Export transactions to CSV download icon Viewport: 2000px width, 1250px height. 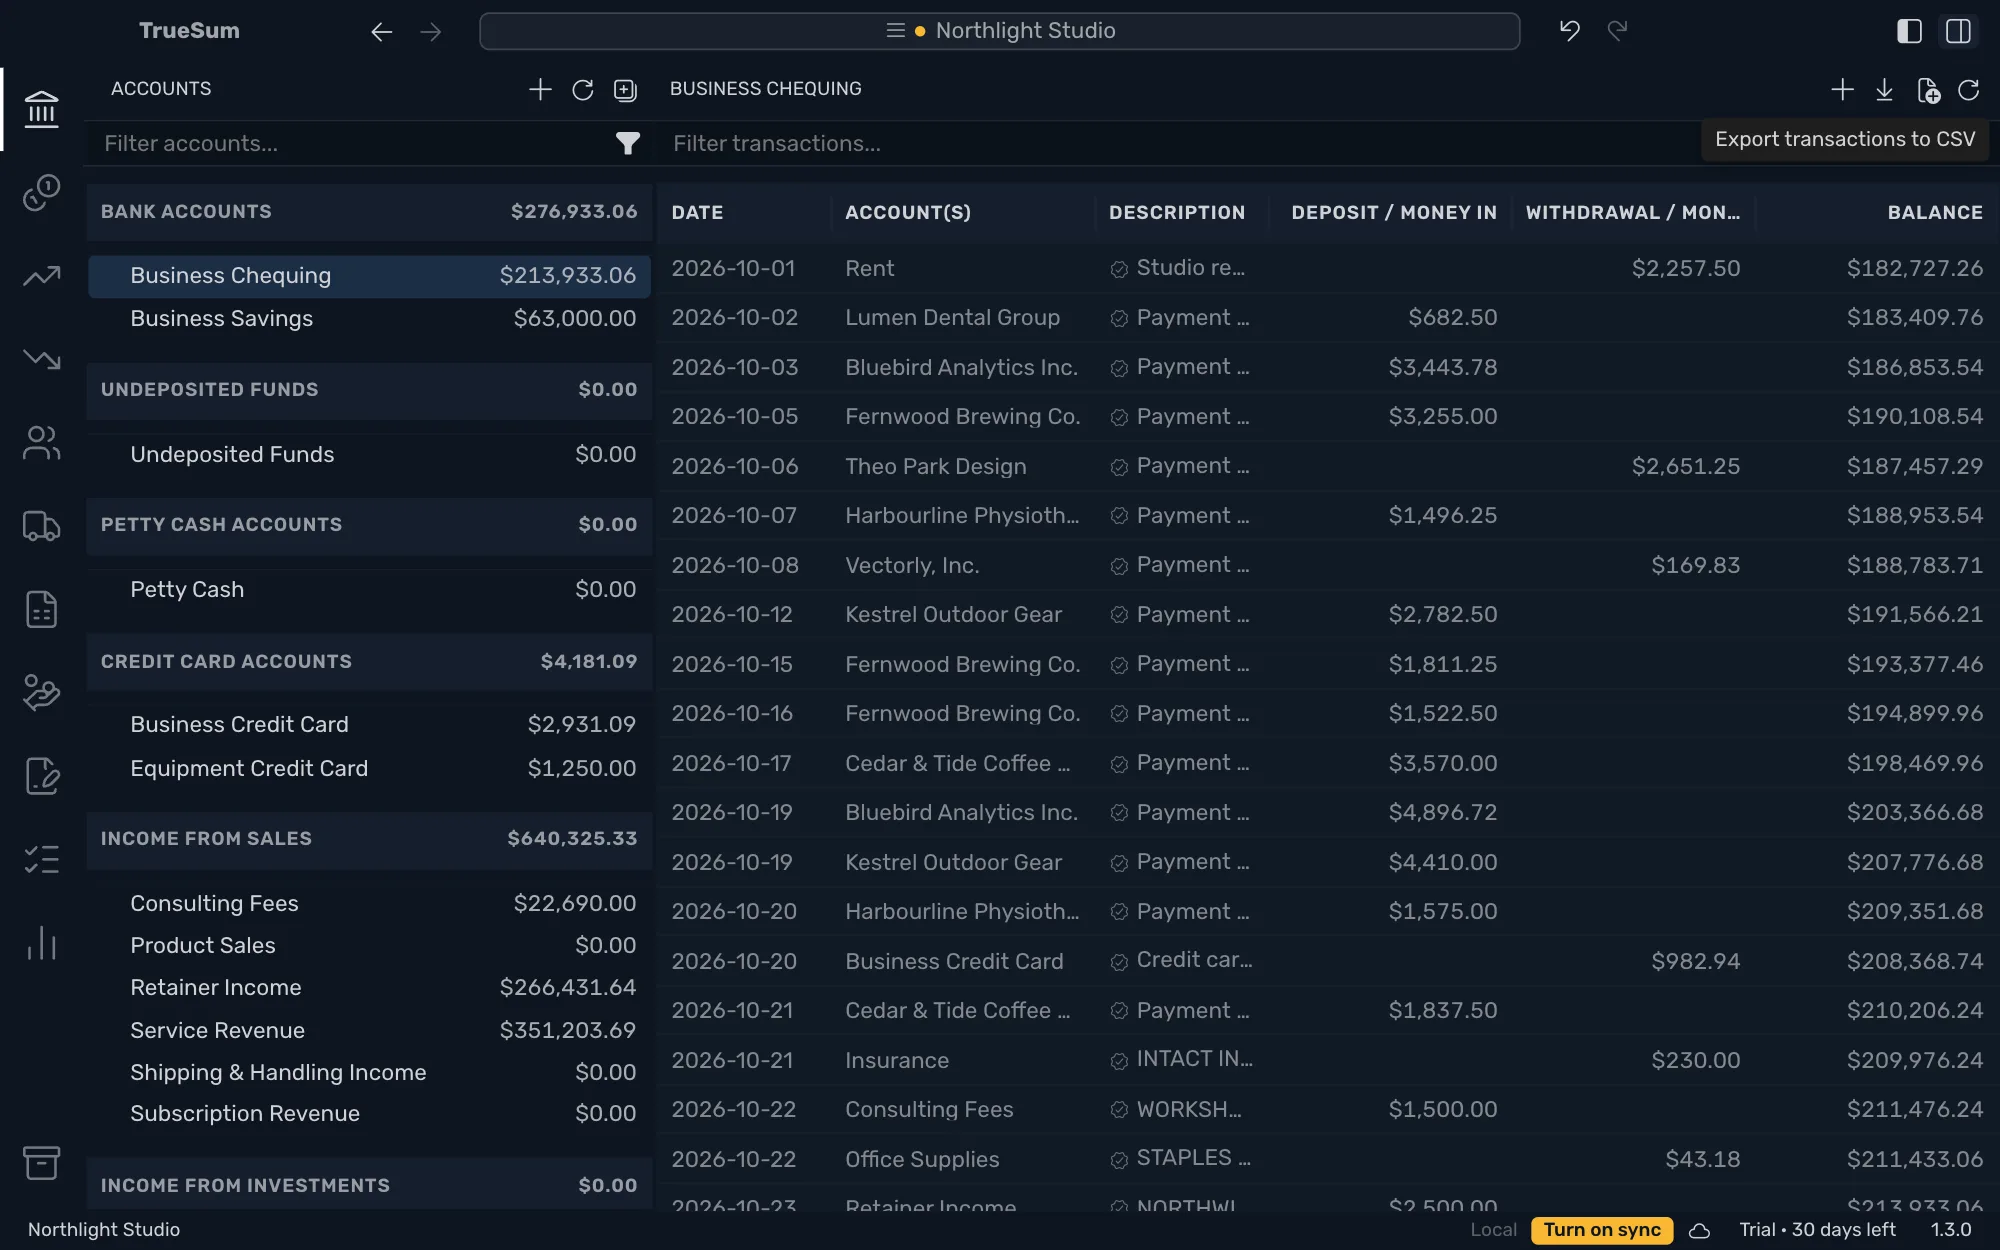[x=1884, y=90]
